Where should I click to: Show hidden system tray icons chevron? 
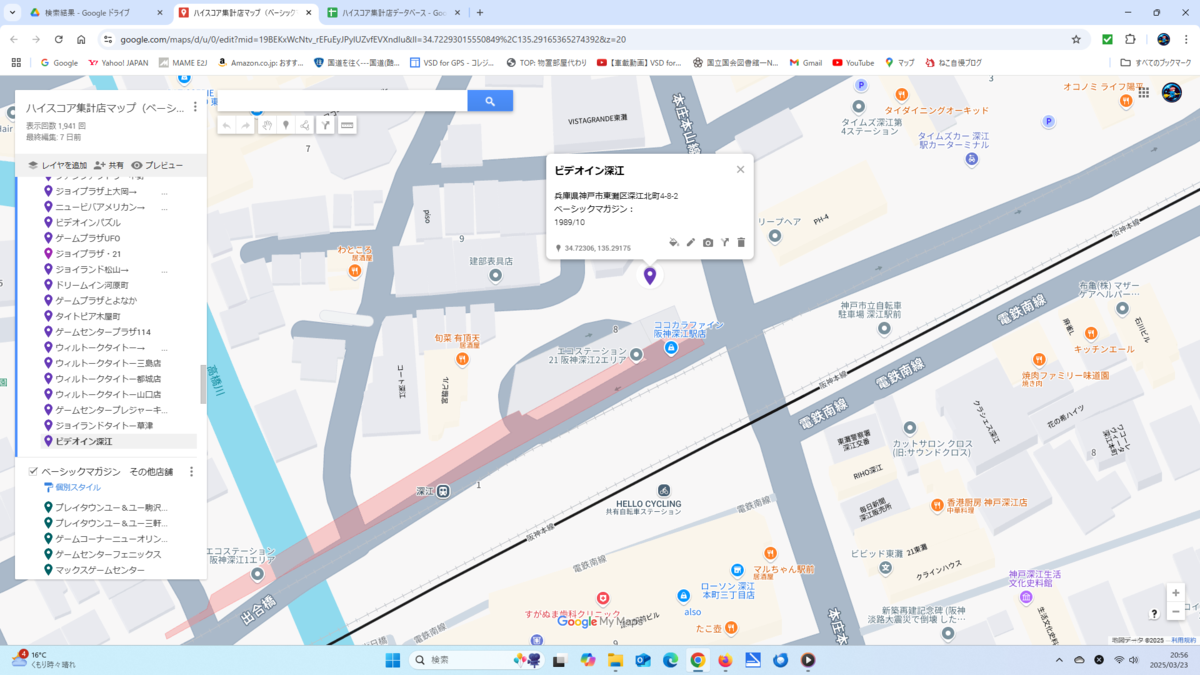coord(1059,660)
